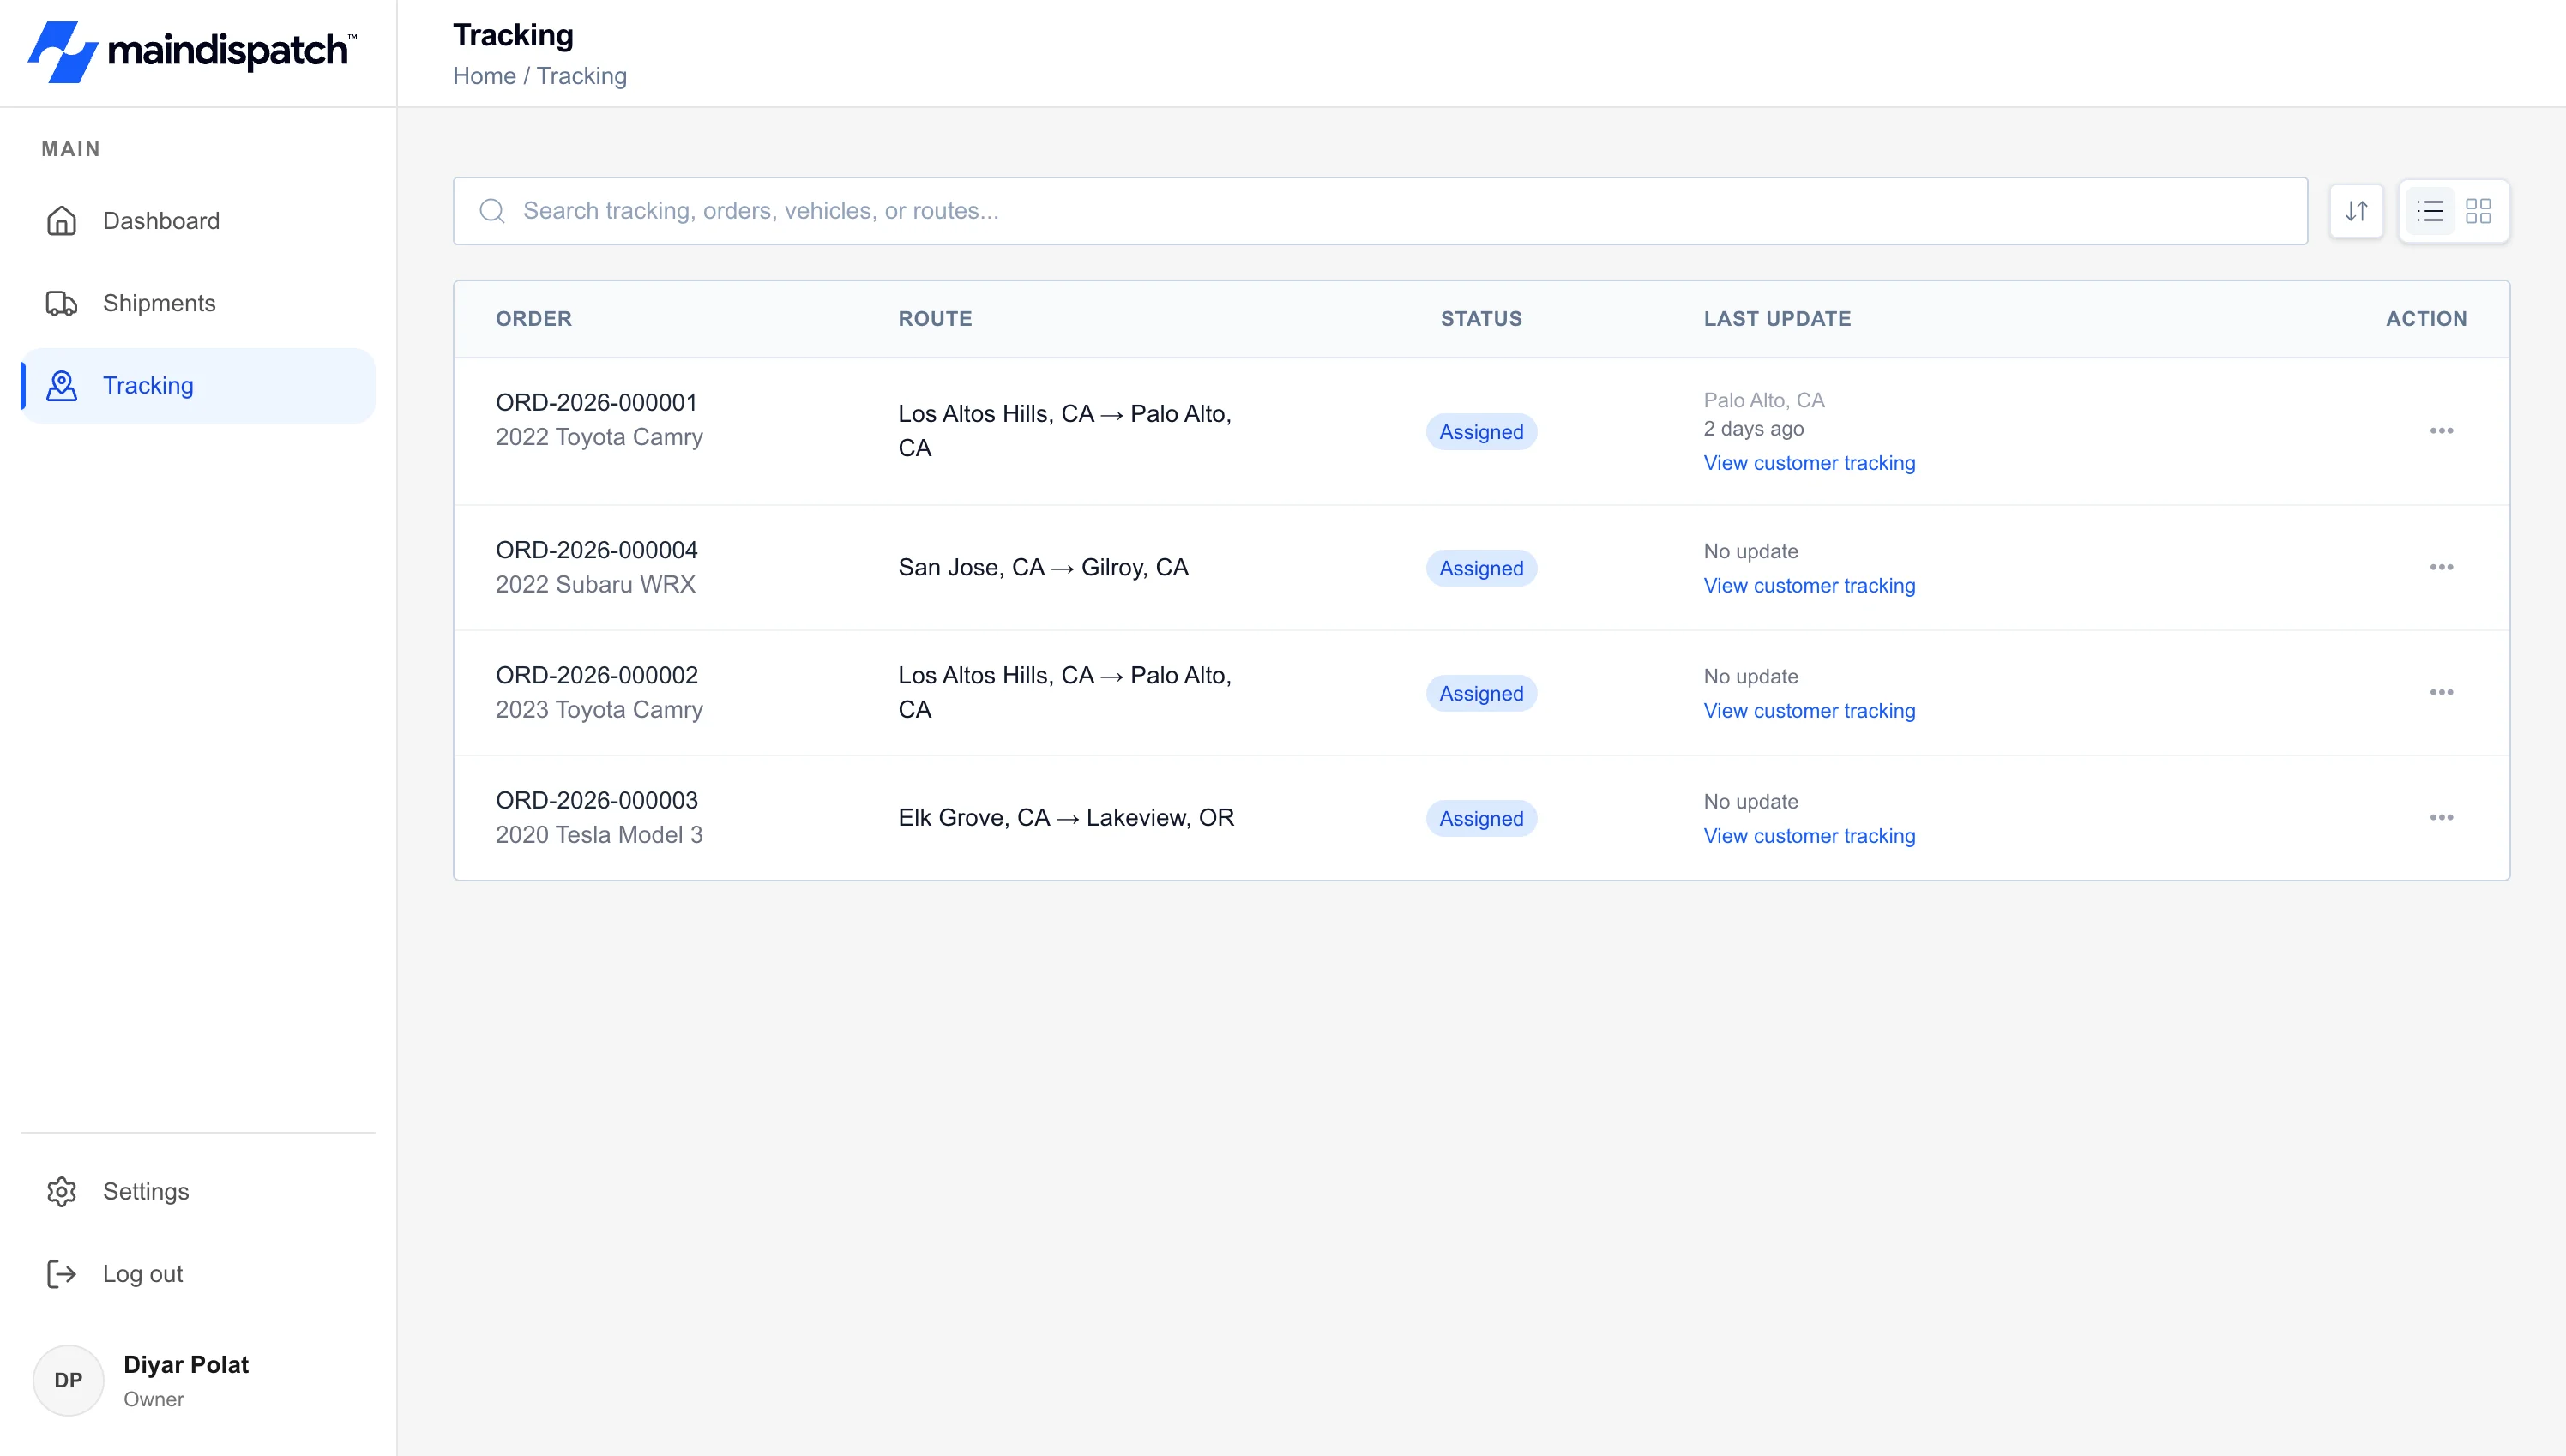Click the ACTION column header
Screen dimensions: 2566x1456
click(2426, 318)
